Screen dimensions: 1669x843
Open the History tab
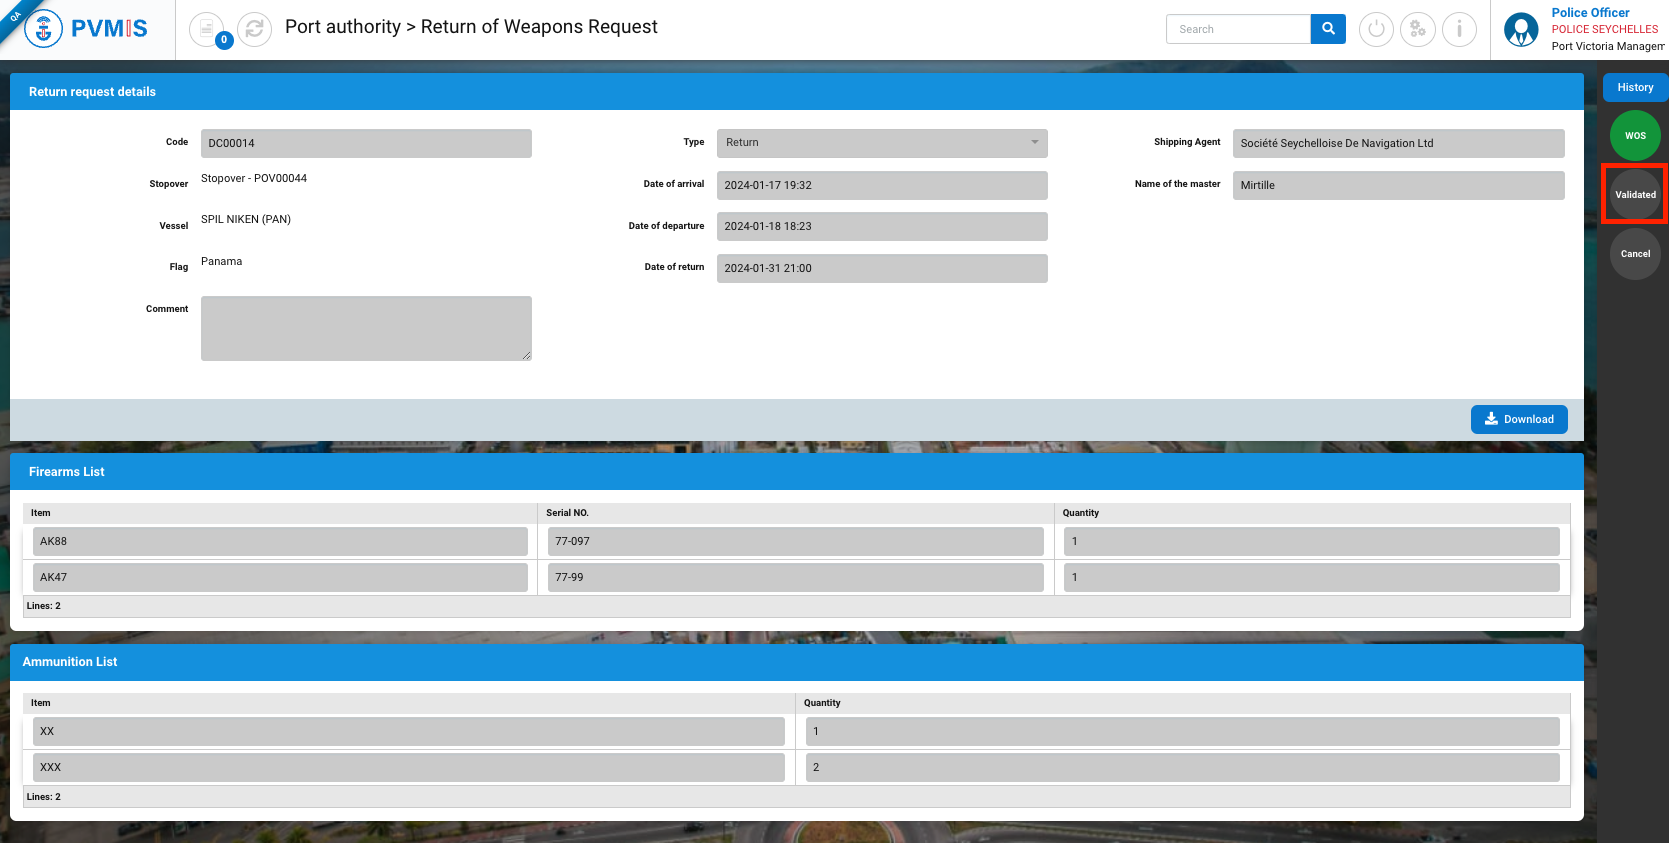tap(1635, 88)
